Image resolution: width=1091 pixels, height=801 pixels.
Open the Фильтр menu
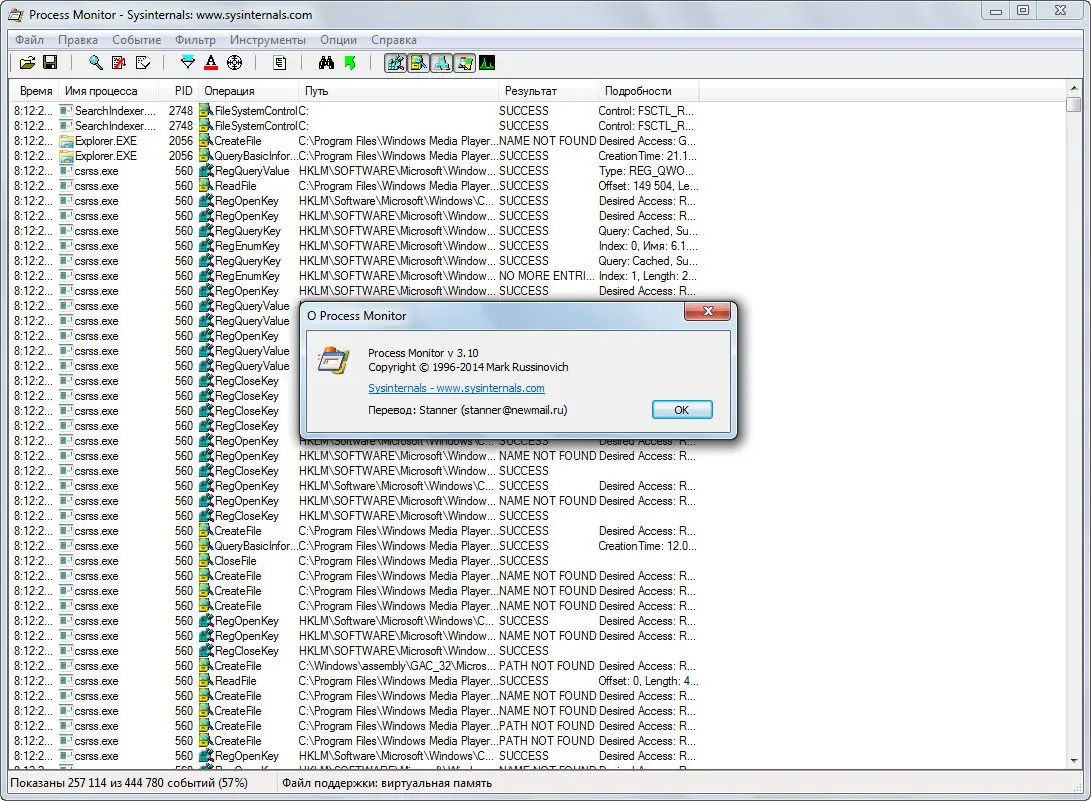(x=196, y=40)
